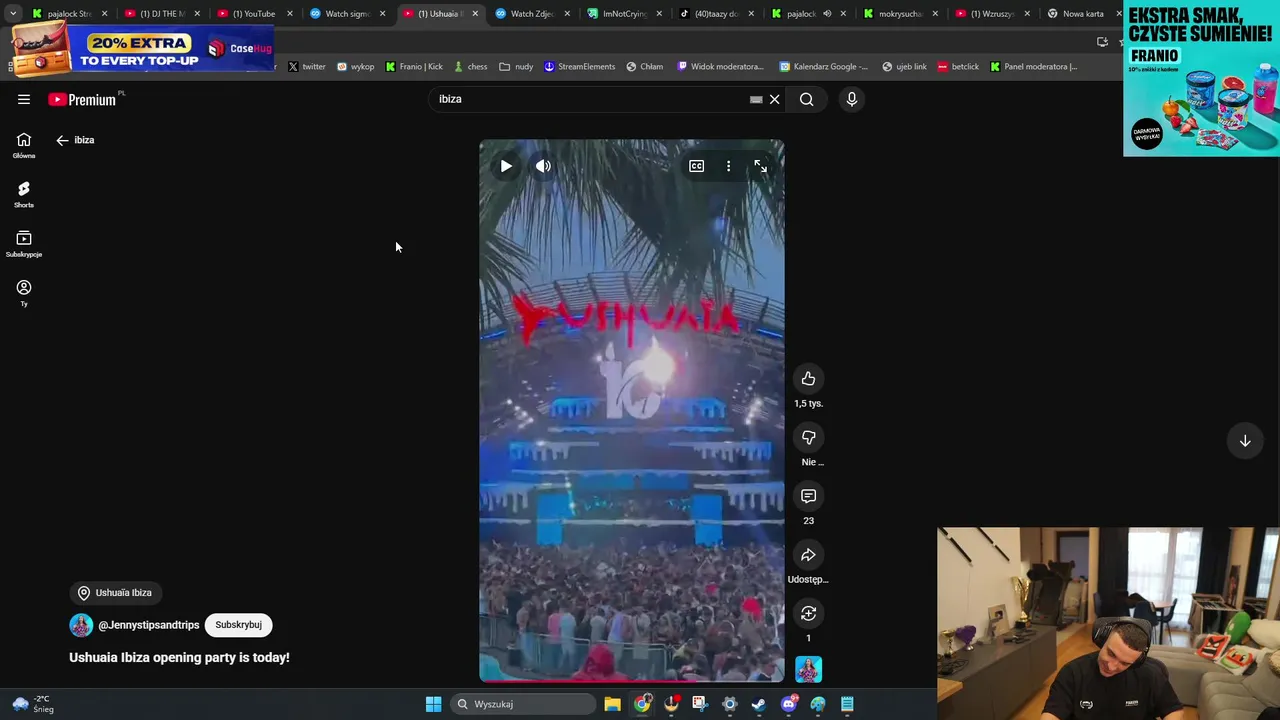This screenshot has width=1280, height=720.
Task: Open the Panel moderatora bookmark
Action: 1033,67
